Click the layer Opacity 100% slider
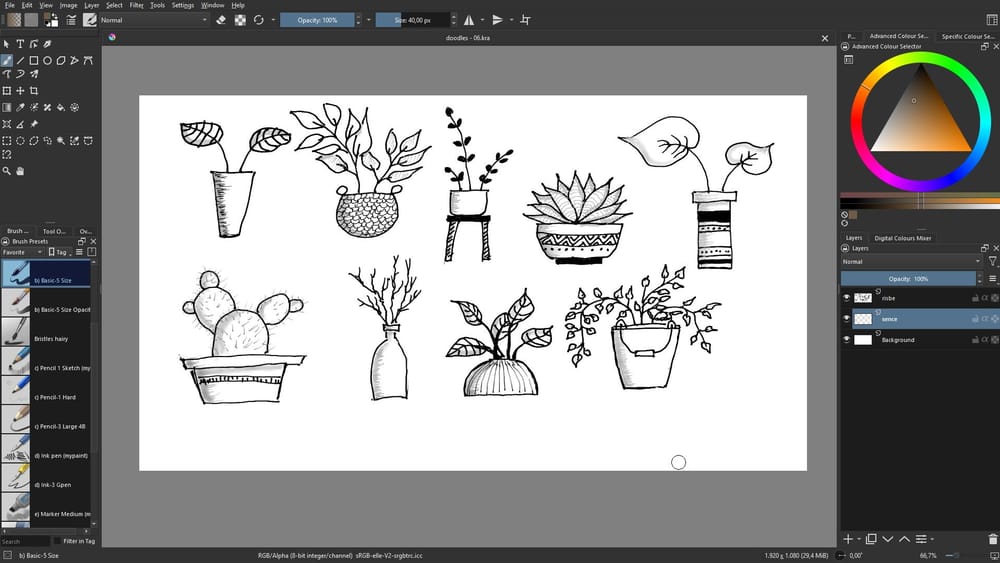 coord(908,279)
